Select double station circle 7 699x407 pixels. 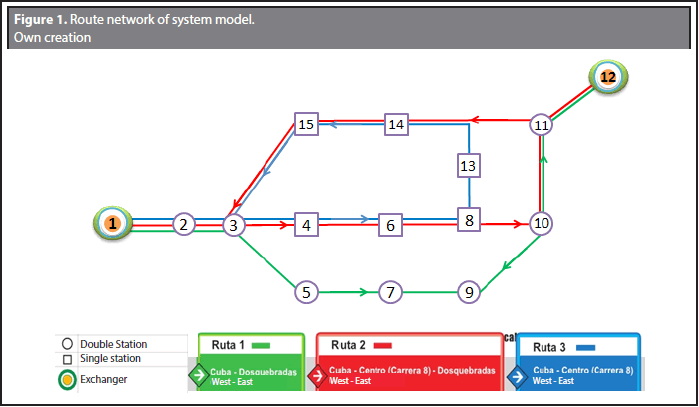click(x=390, y=293)
